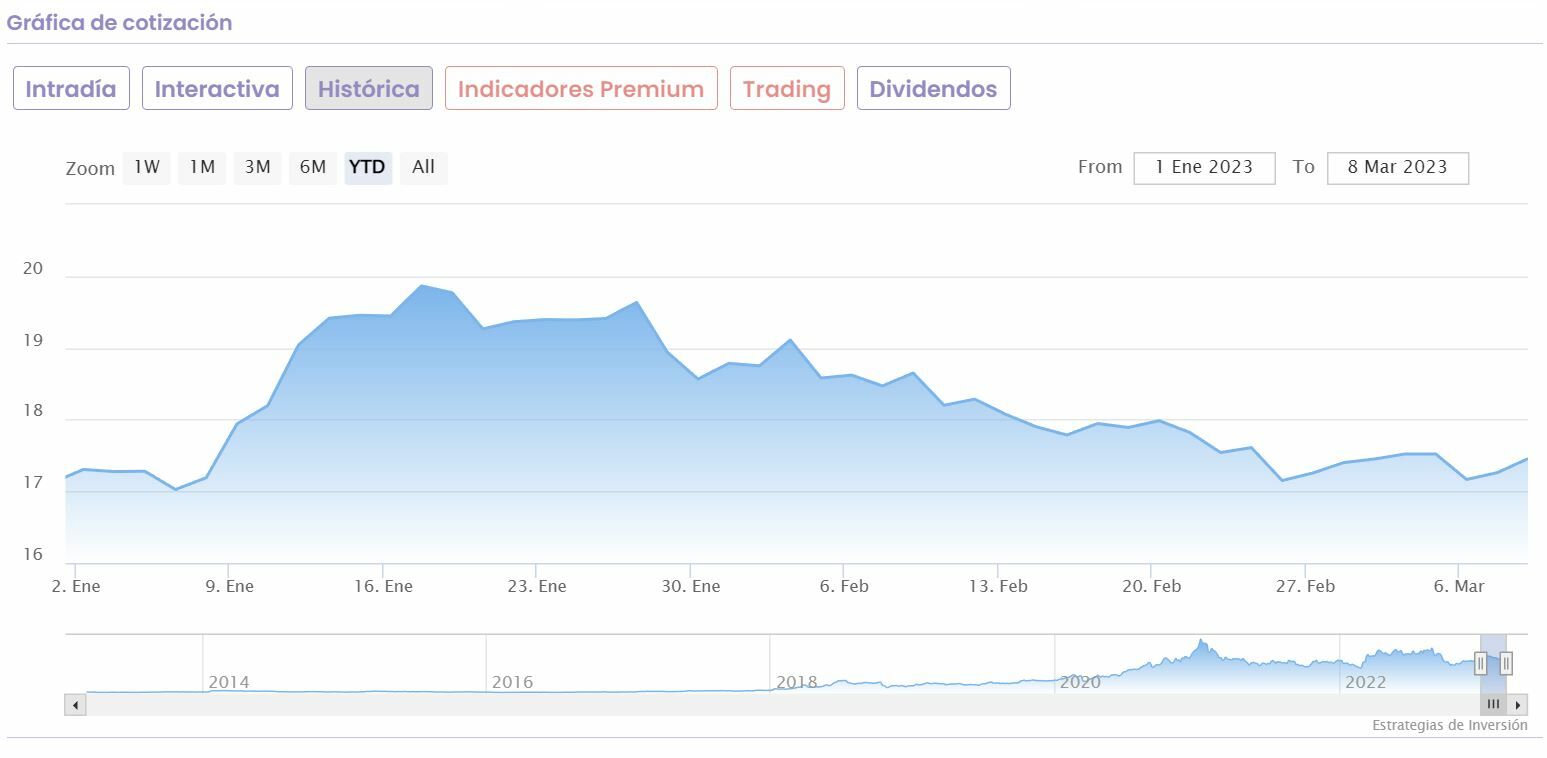Click the From date field
This screenshot has height=758, width=1547.
pyautogui.click(x=1204, y=168)
